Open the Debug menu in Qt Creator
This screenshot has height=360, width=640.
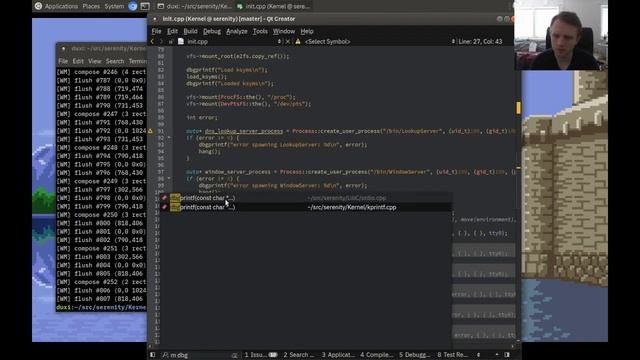[x=212, y=31]
